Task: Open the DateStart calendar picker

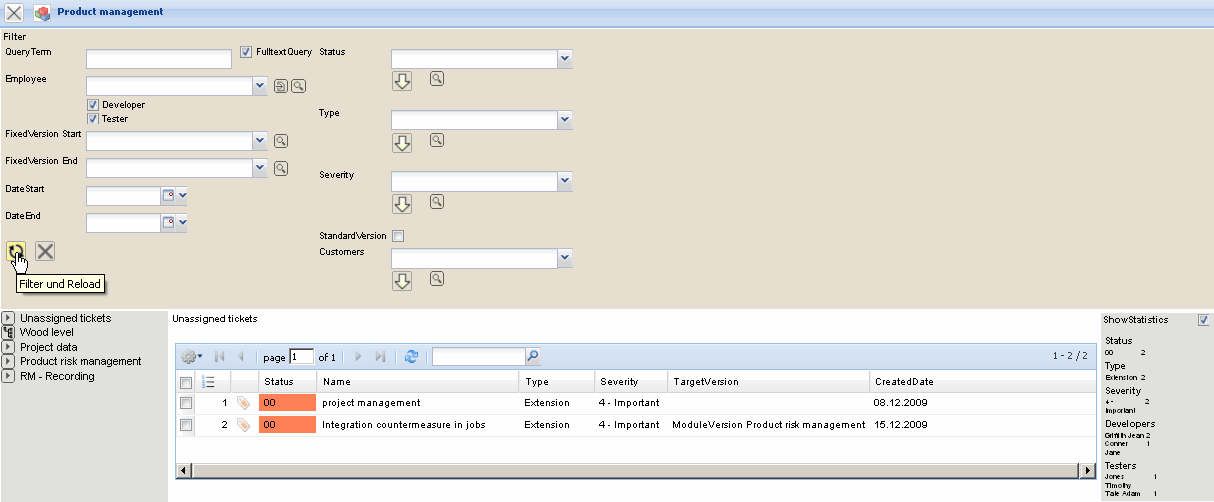Action: pyautogui.click(x=169, y=196)
